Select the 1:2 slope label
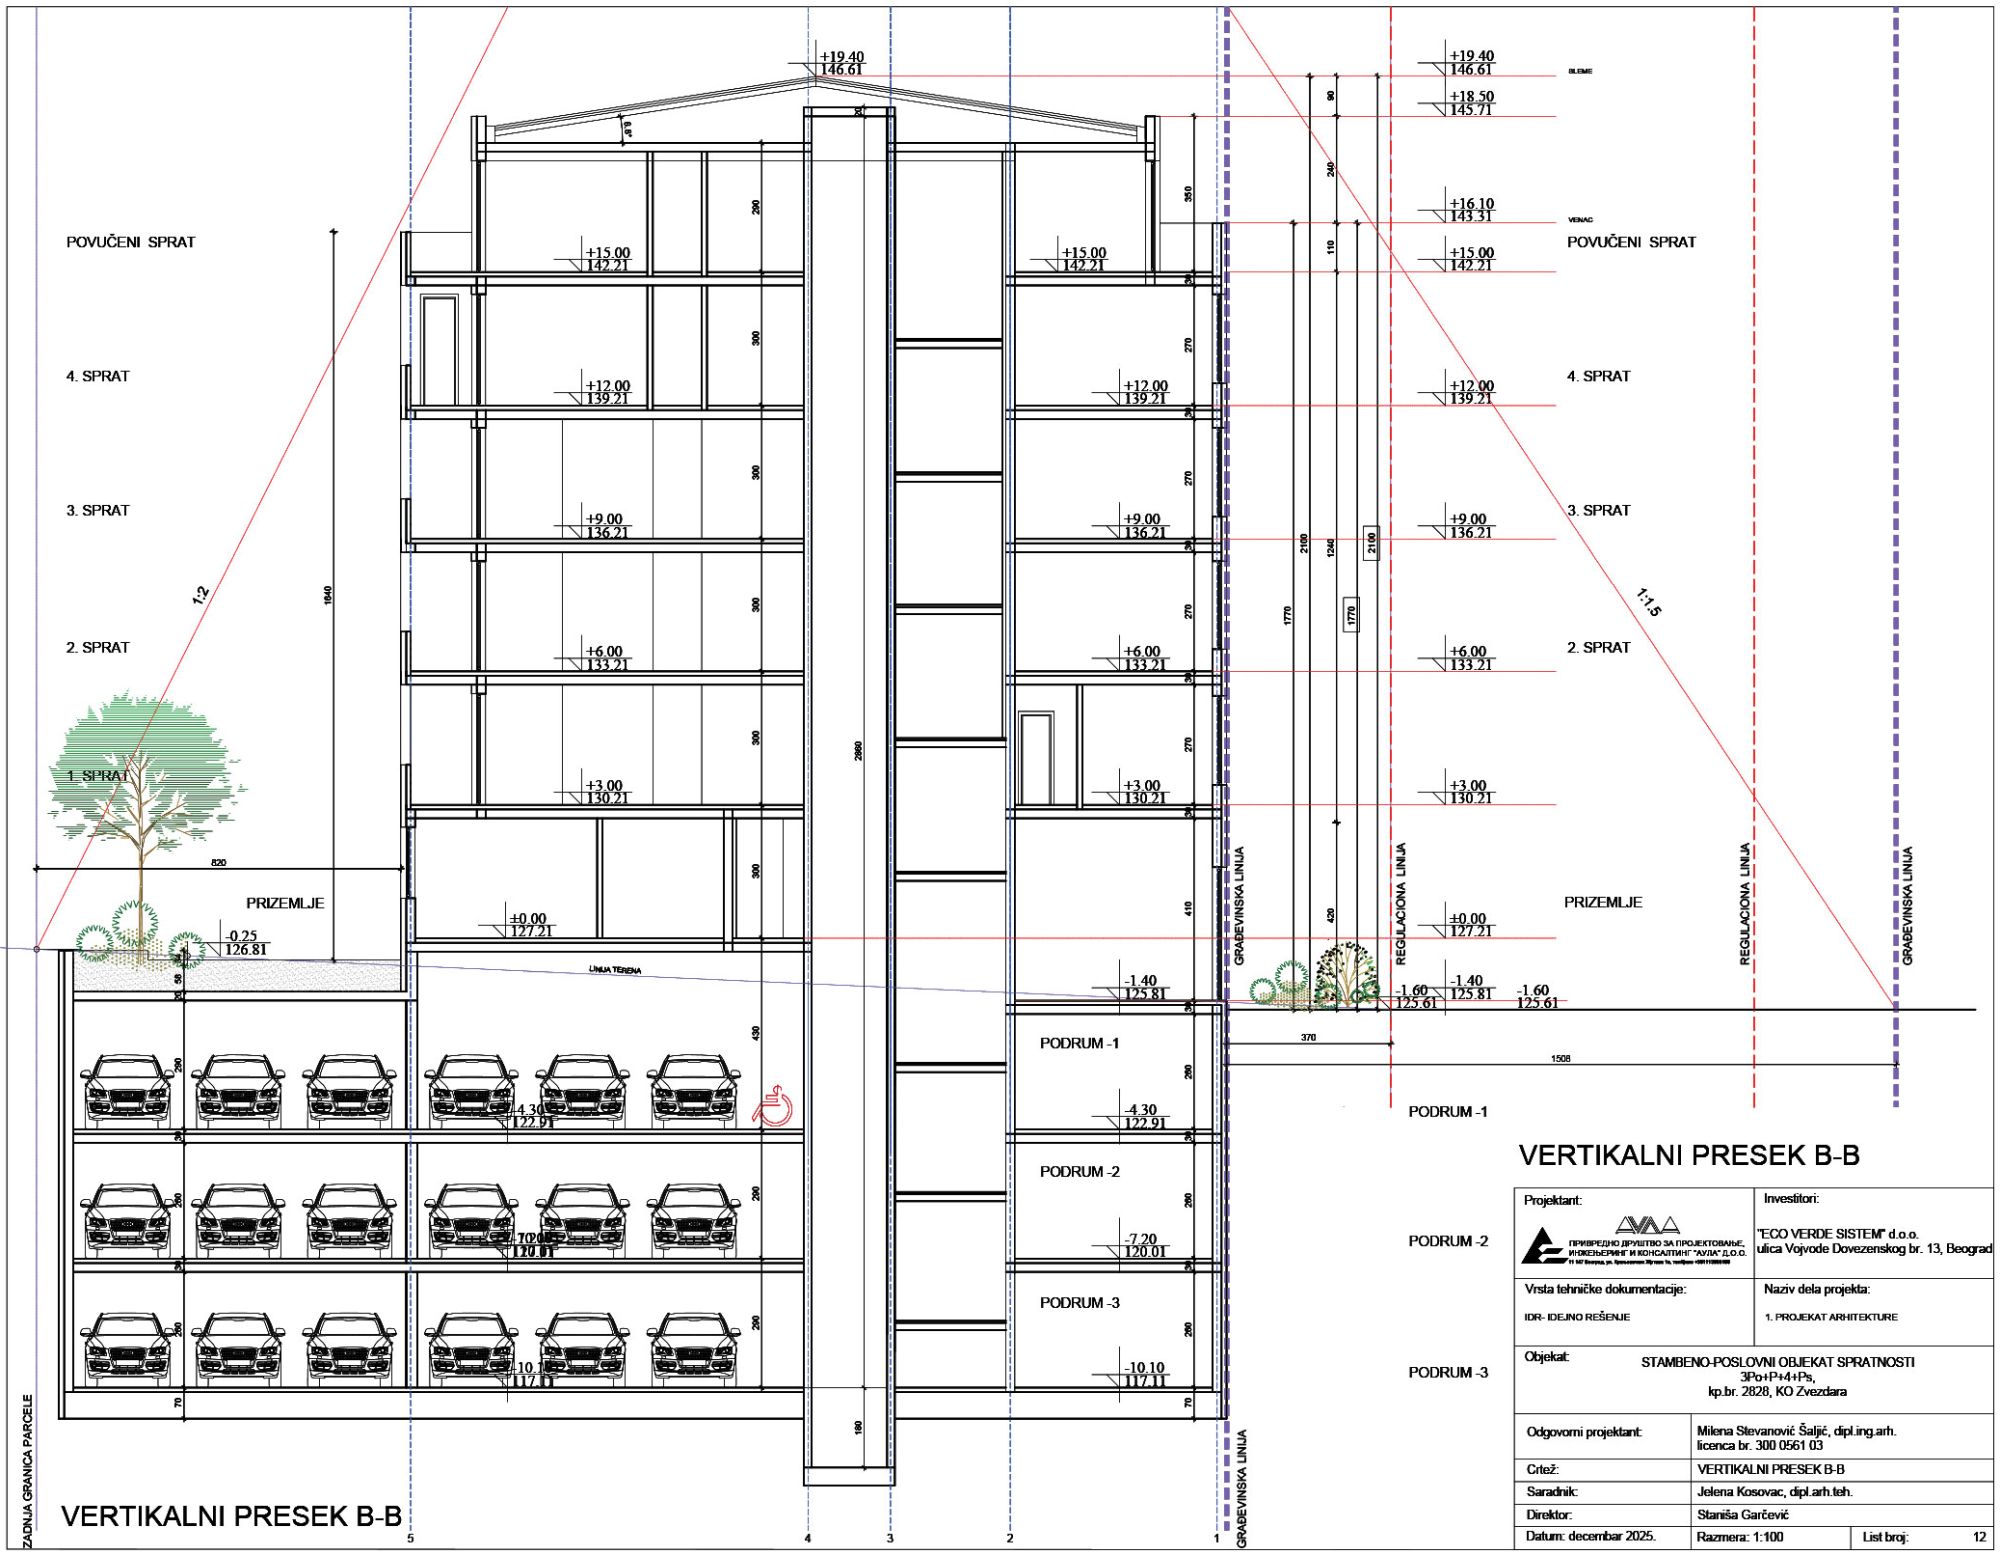The image size is (2000, 1554). [200, 594]
